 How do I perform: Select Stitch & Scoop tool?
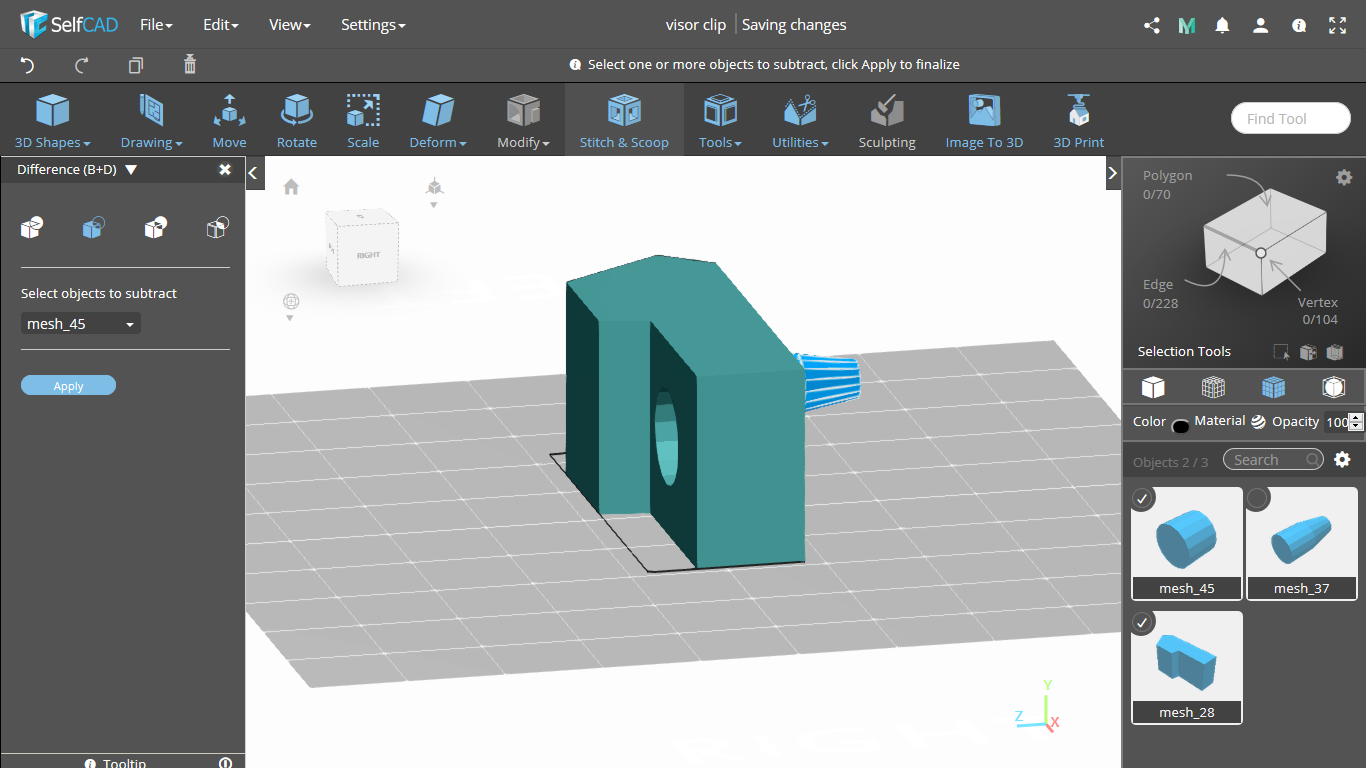pyautogui.click(x=624, y=120)
